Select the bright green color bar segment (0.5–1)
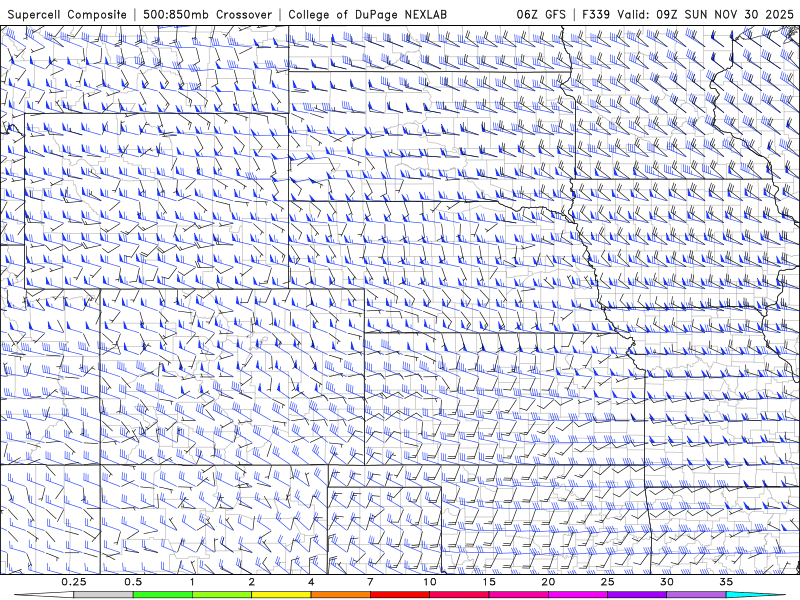 pos(163,595)
